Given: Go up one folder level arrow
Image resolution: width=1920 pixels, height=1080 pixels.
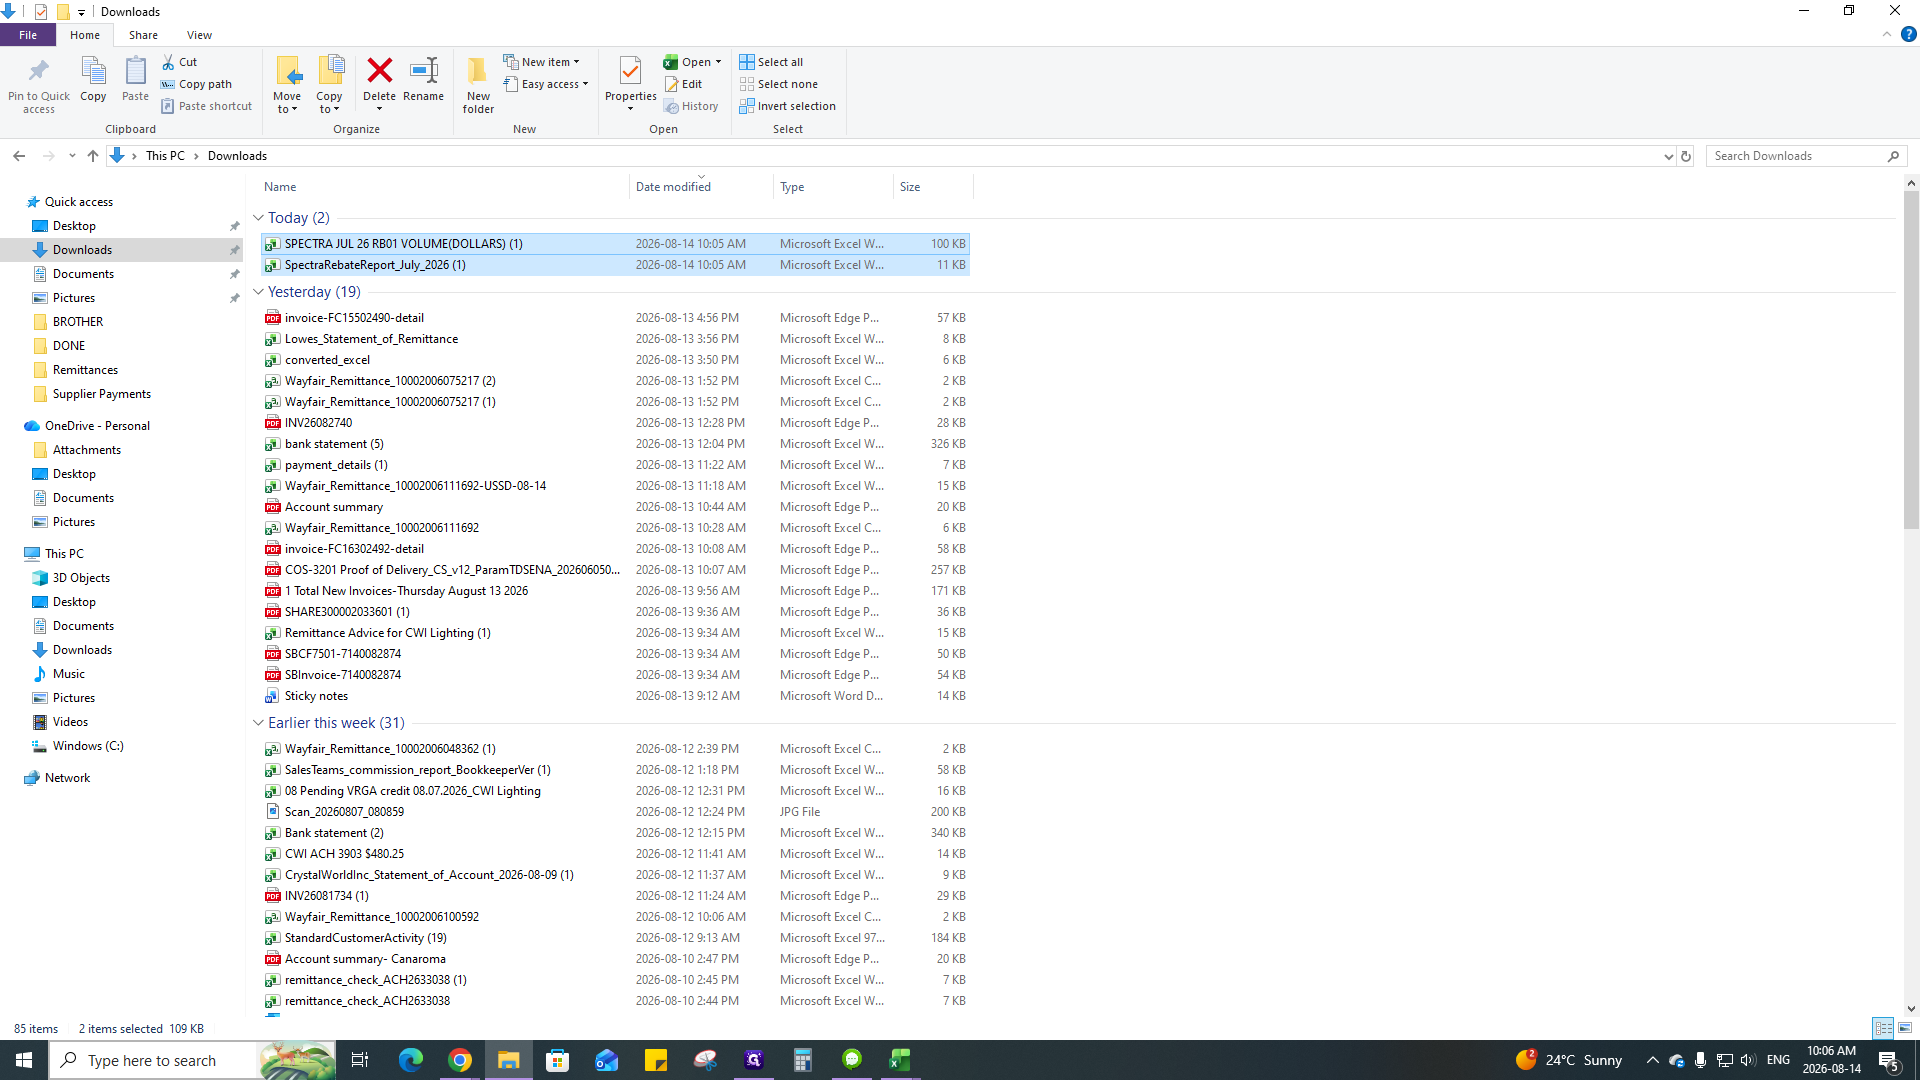Looking at the screenshot, I should [92, 156].
